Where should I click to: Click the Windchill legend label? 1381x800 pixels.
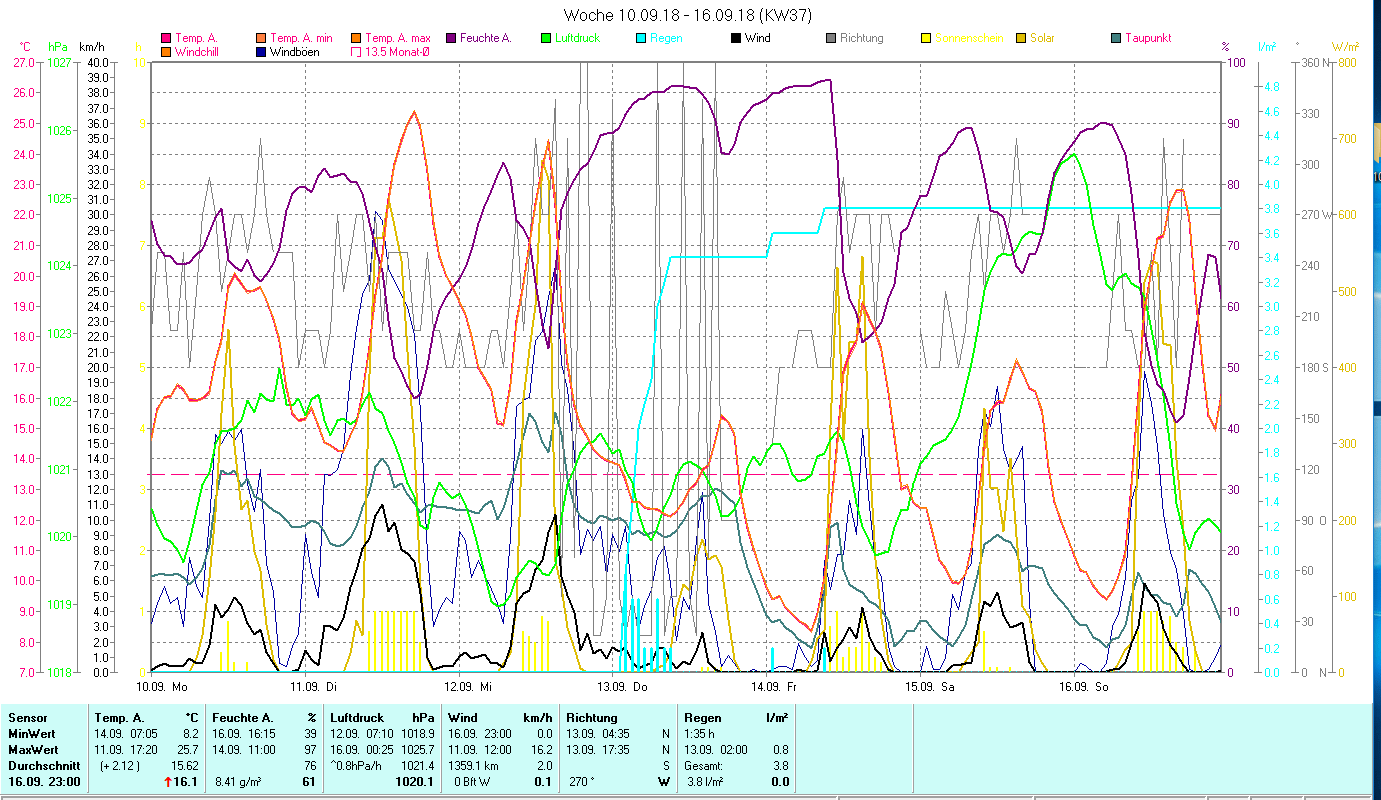tap(197, 52)
